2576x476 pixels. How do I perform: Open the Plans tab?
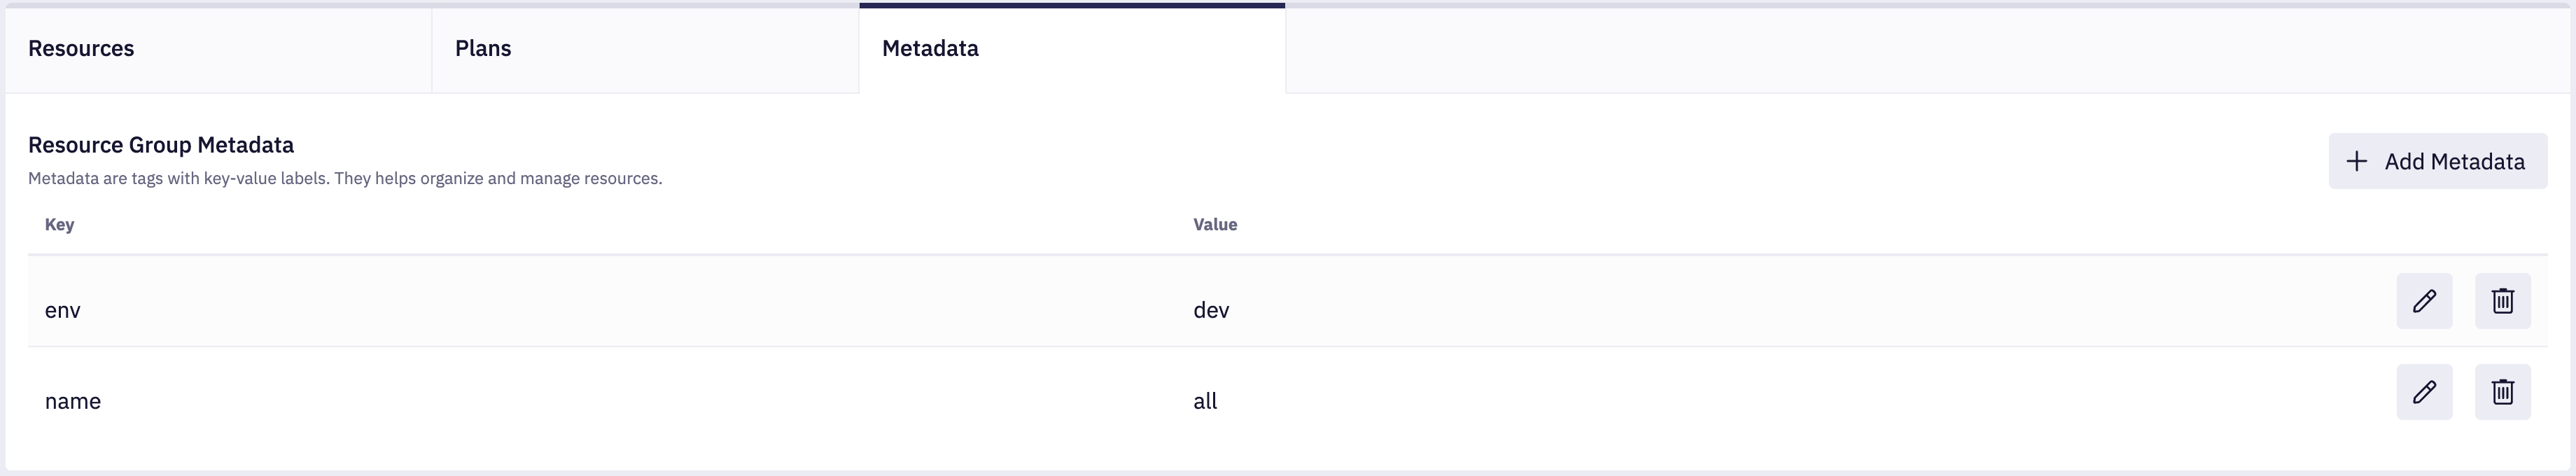click(x=483, y=49)
